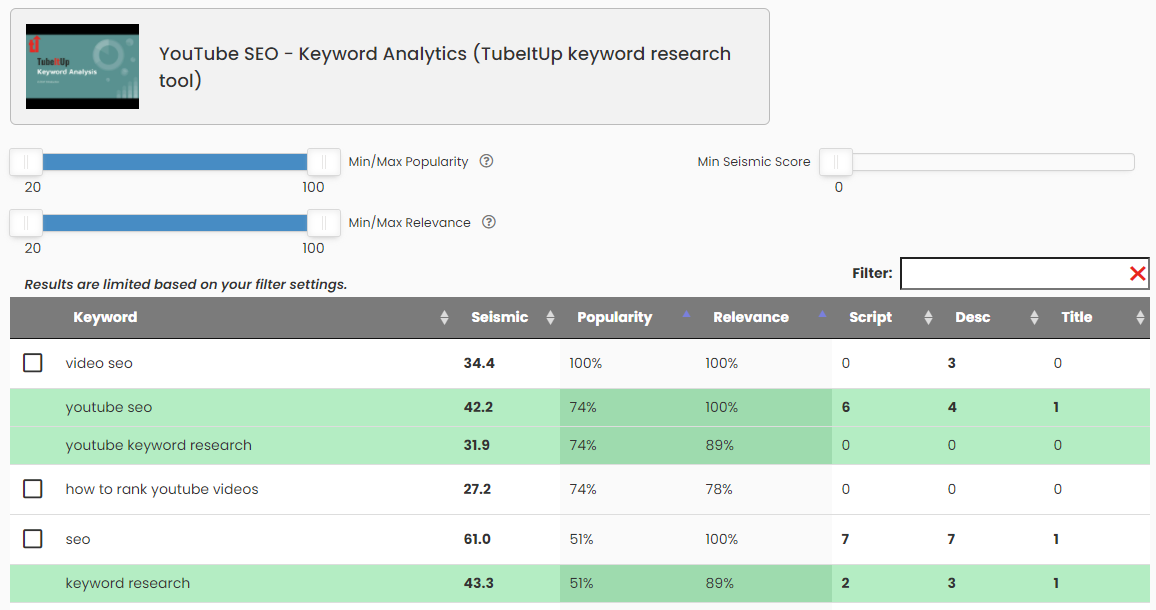1156x610 pixels.
Task: Click the 27.2 seismic score value
Action: [477, 489]
